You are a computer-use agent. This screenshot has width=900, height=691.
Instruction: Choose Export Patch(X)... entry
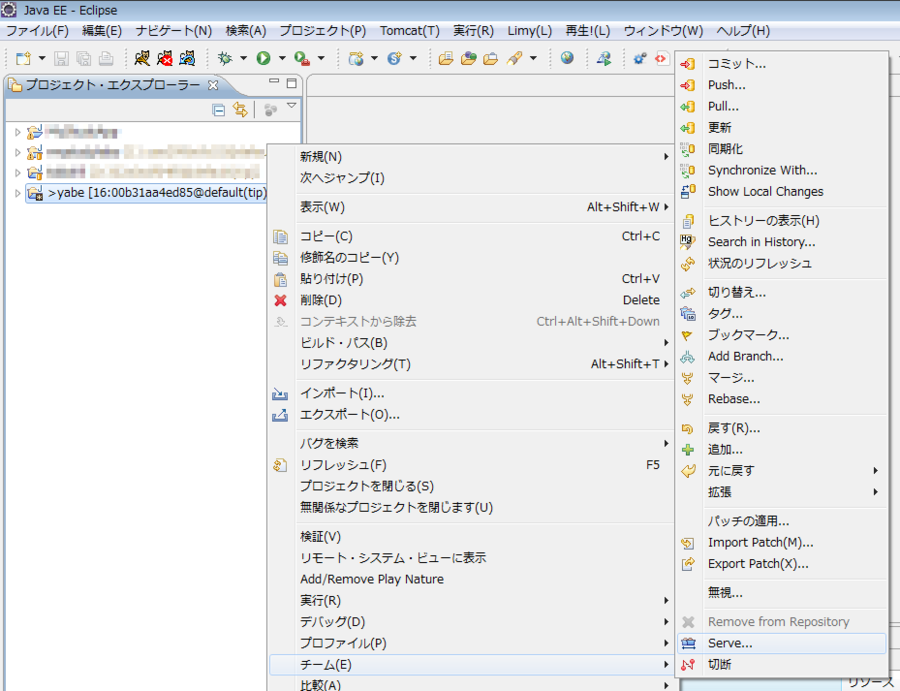782,564
